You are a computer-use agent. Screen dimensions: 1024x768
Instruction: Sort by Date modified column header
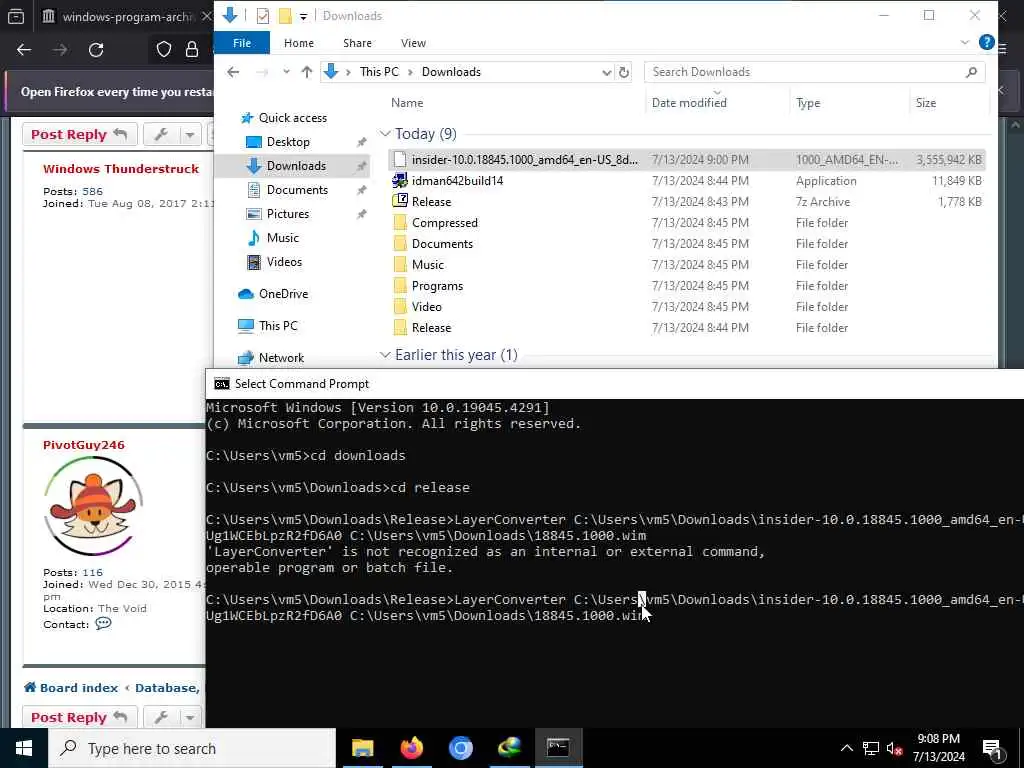point(689,103)
